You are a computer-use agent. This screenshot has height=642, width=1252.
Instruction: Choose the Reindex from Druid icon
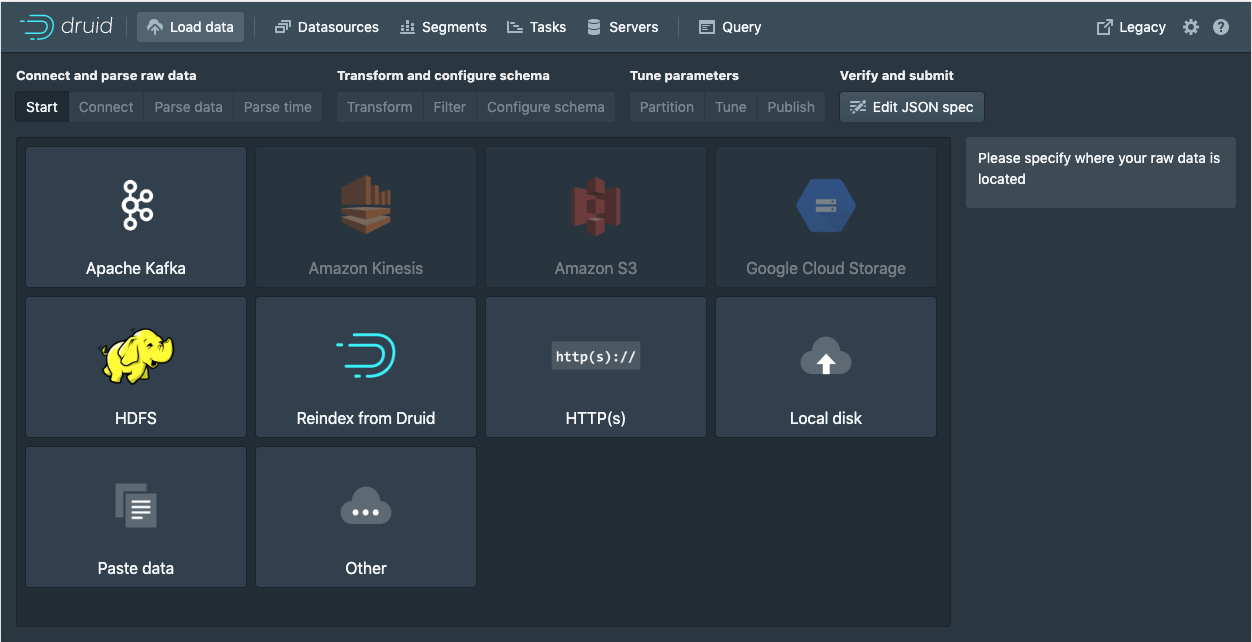tap(366, 355)
